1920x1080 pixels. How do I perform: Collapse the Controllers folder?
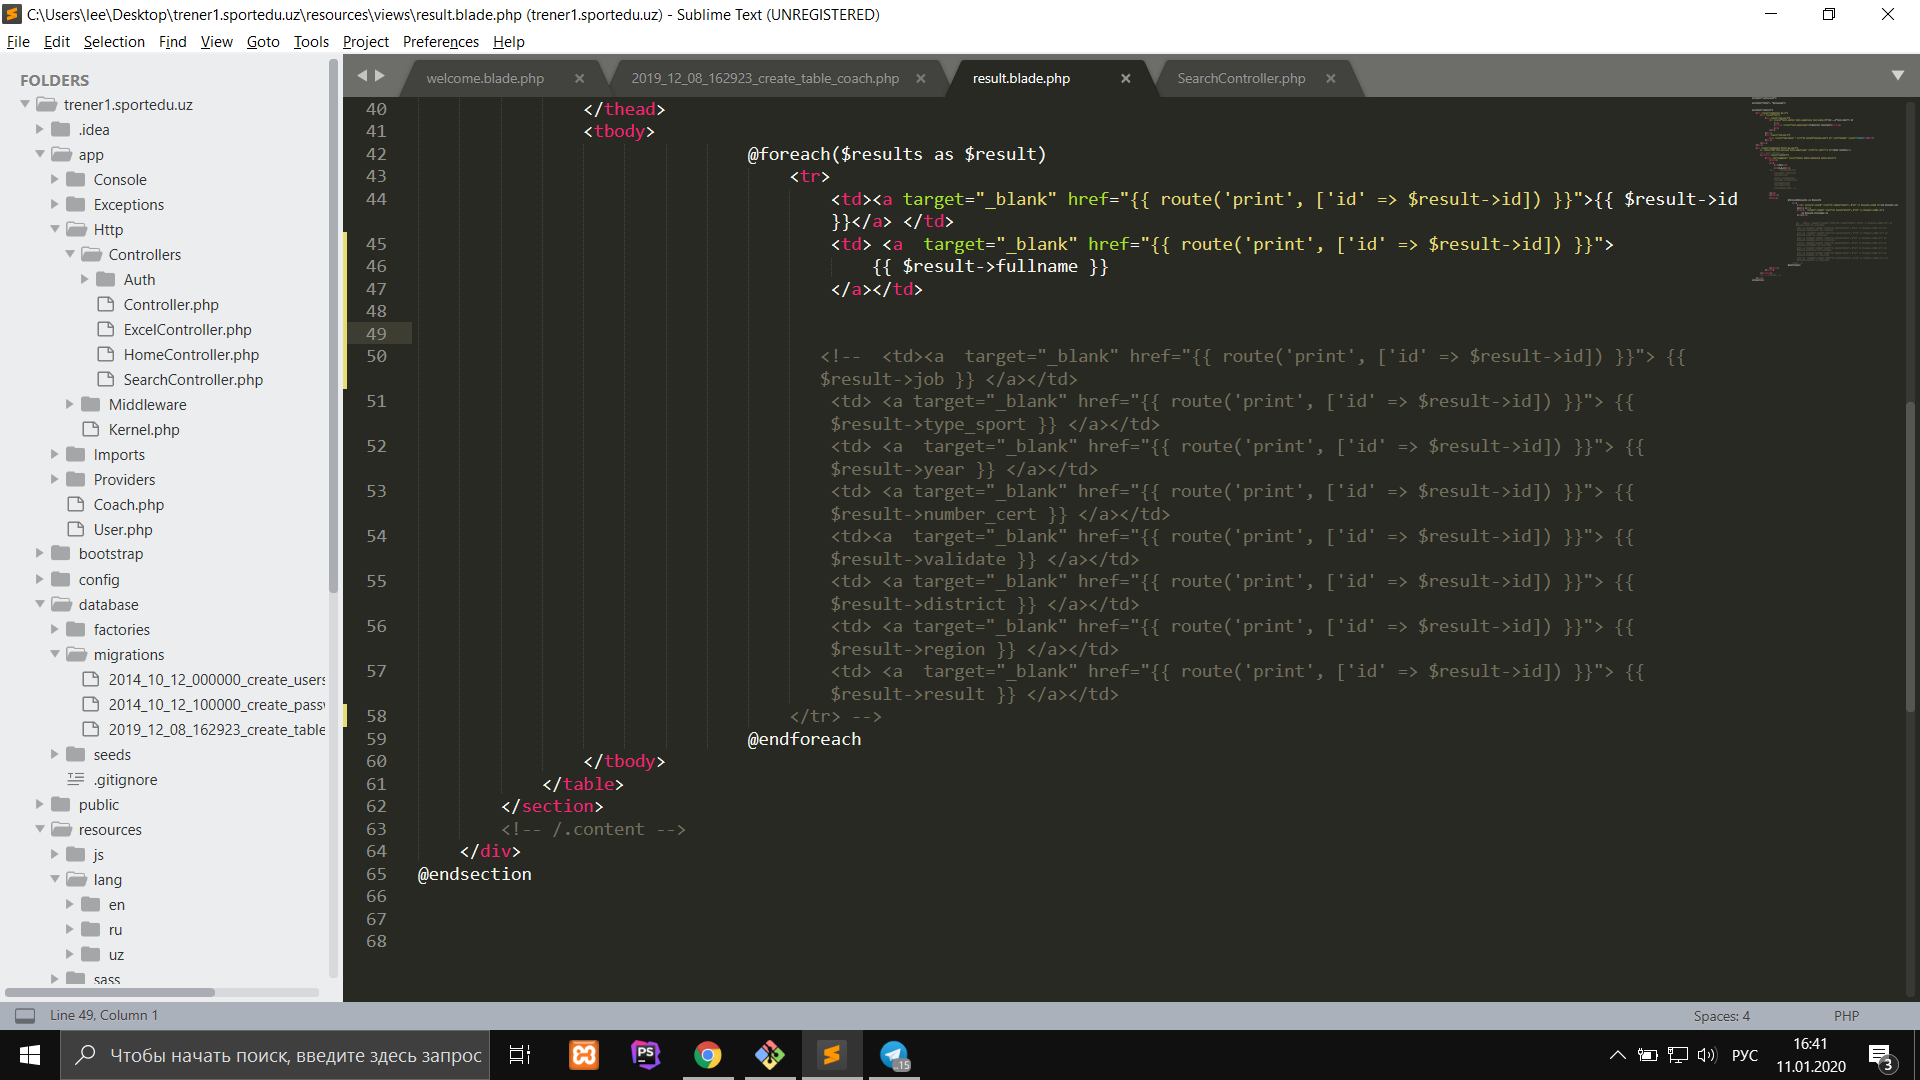pyautogui.click(x=70, y=254)
